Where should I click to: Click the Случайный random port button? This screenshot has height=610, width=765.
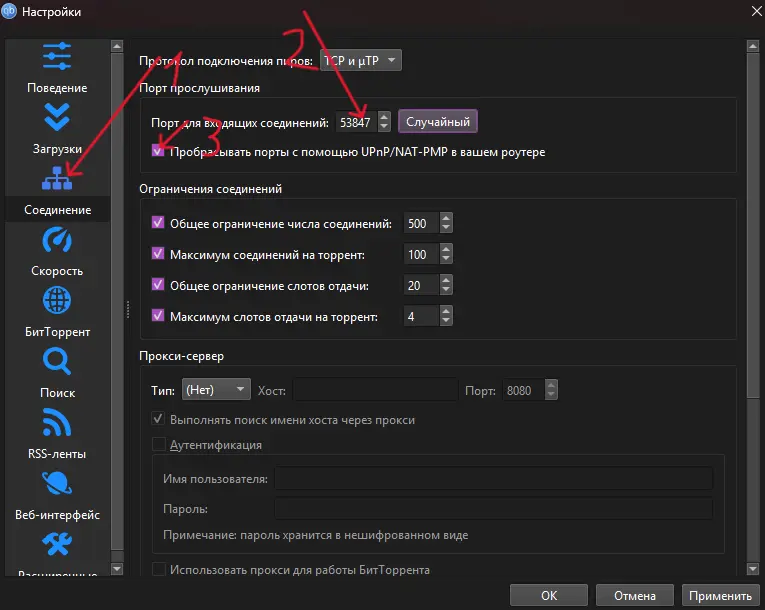point(438,122)
